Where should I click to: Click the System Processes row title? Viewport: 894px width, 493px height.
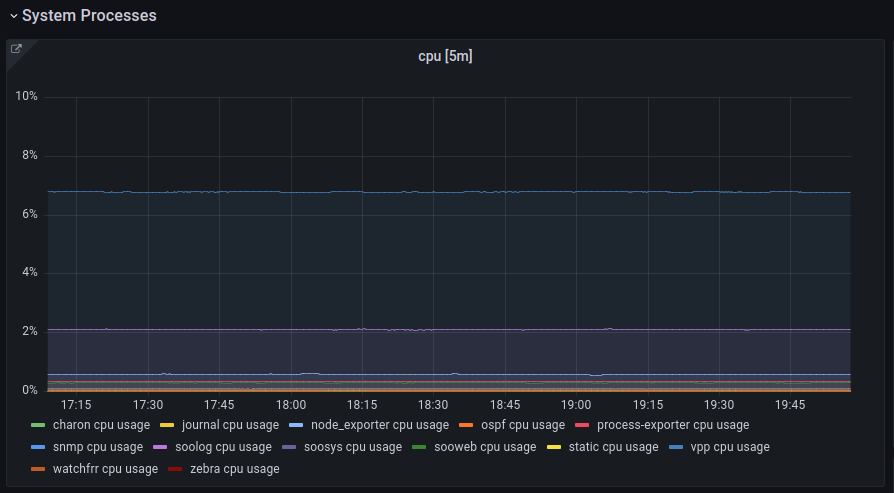point(89,16)
